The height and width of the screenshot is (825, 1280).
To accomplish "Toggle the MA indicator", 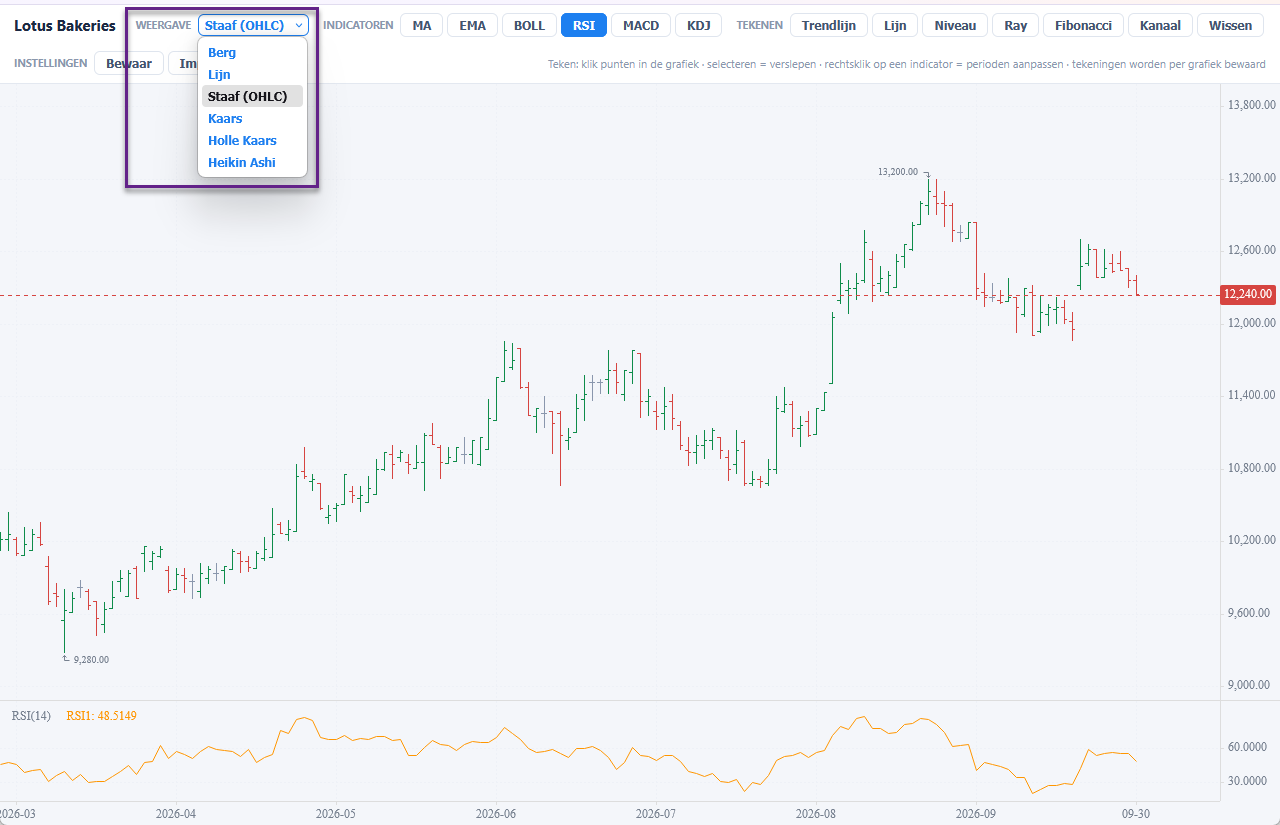I will [x=422, y=25].
